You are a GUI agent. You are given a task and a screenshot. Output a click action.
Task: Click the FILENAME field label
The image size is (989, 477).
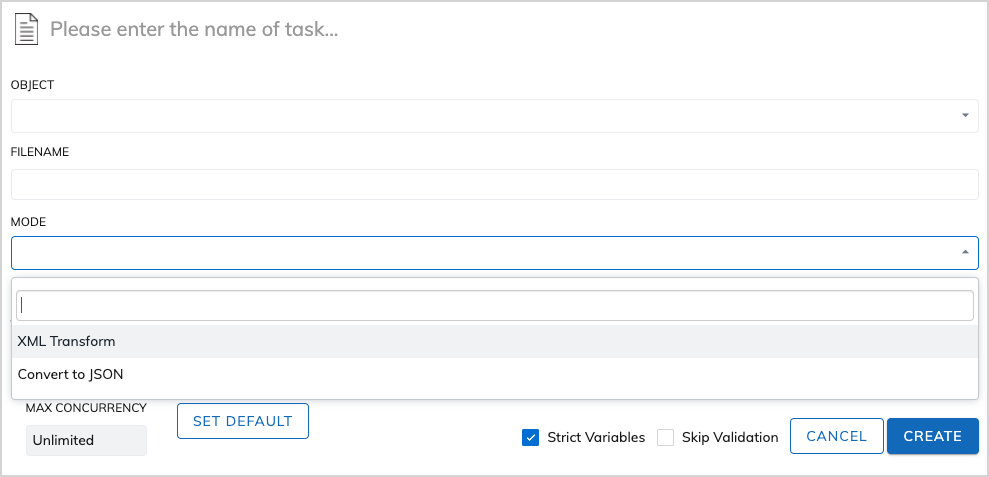(39, 152)
